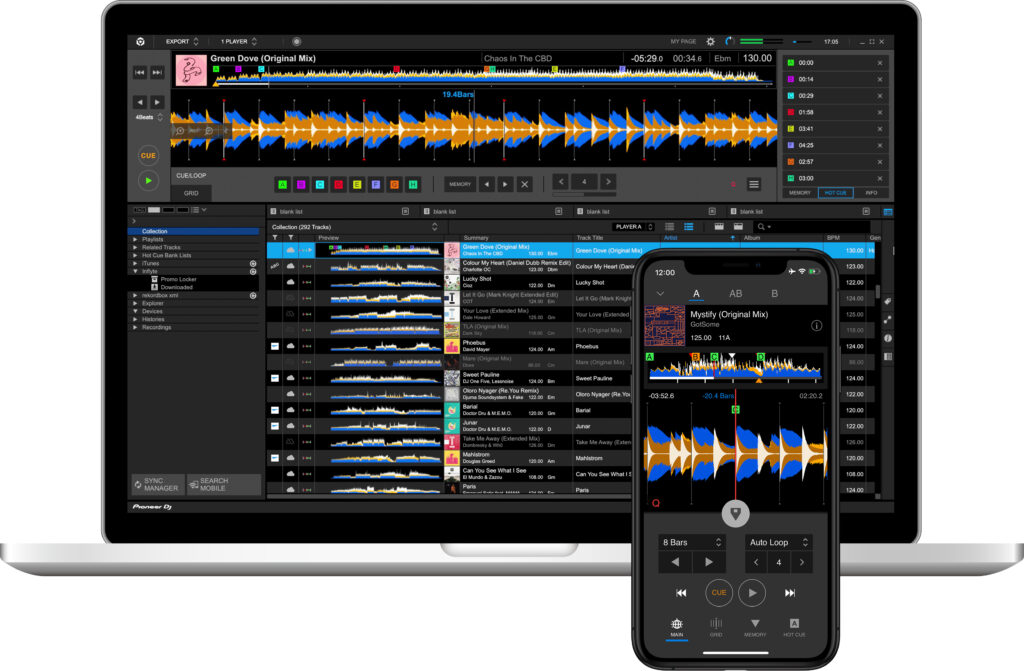1024x671 pixels.
Task: Click the SYNC MANAGER button
Action: coord(156,483)
